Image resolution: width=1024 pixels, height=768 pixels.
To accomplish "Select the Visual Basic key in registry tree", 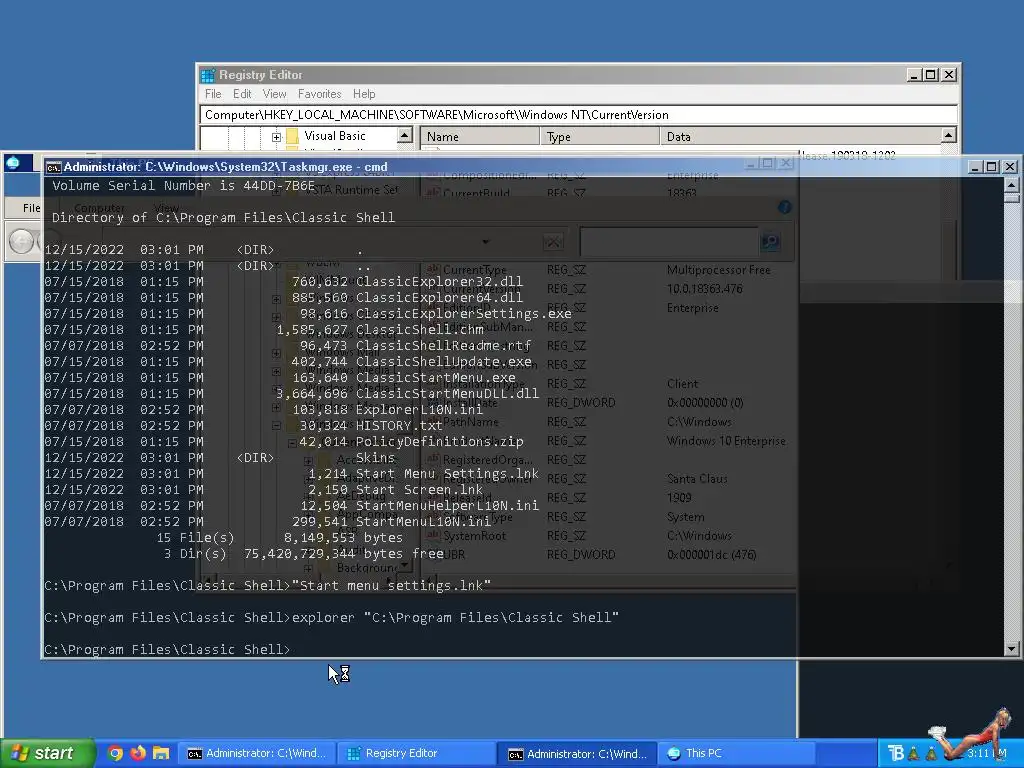I will (x=334, y=136).
